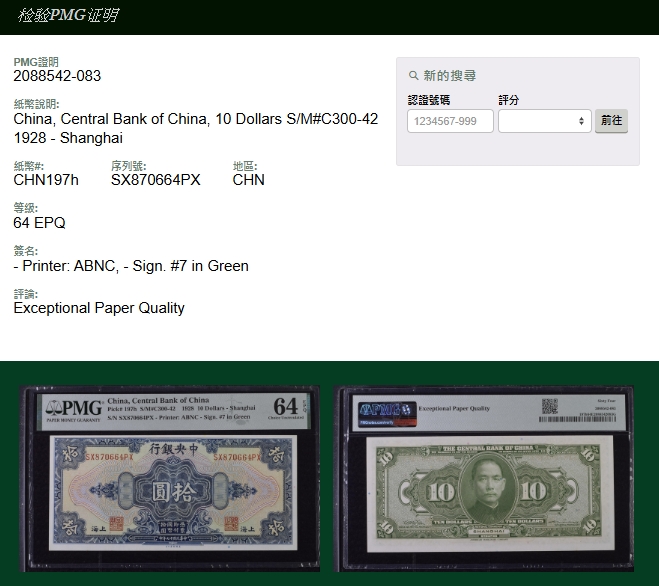This screenshot has width=659, height=586.
Task: Select the grade text 64 EPQ
Action: point(40,223)
